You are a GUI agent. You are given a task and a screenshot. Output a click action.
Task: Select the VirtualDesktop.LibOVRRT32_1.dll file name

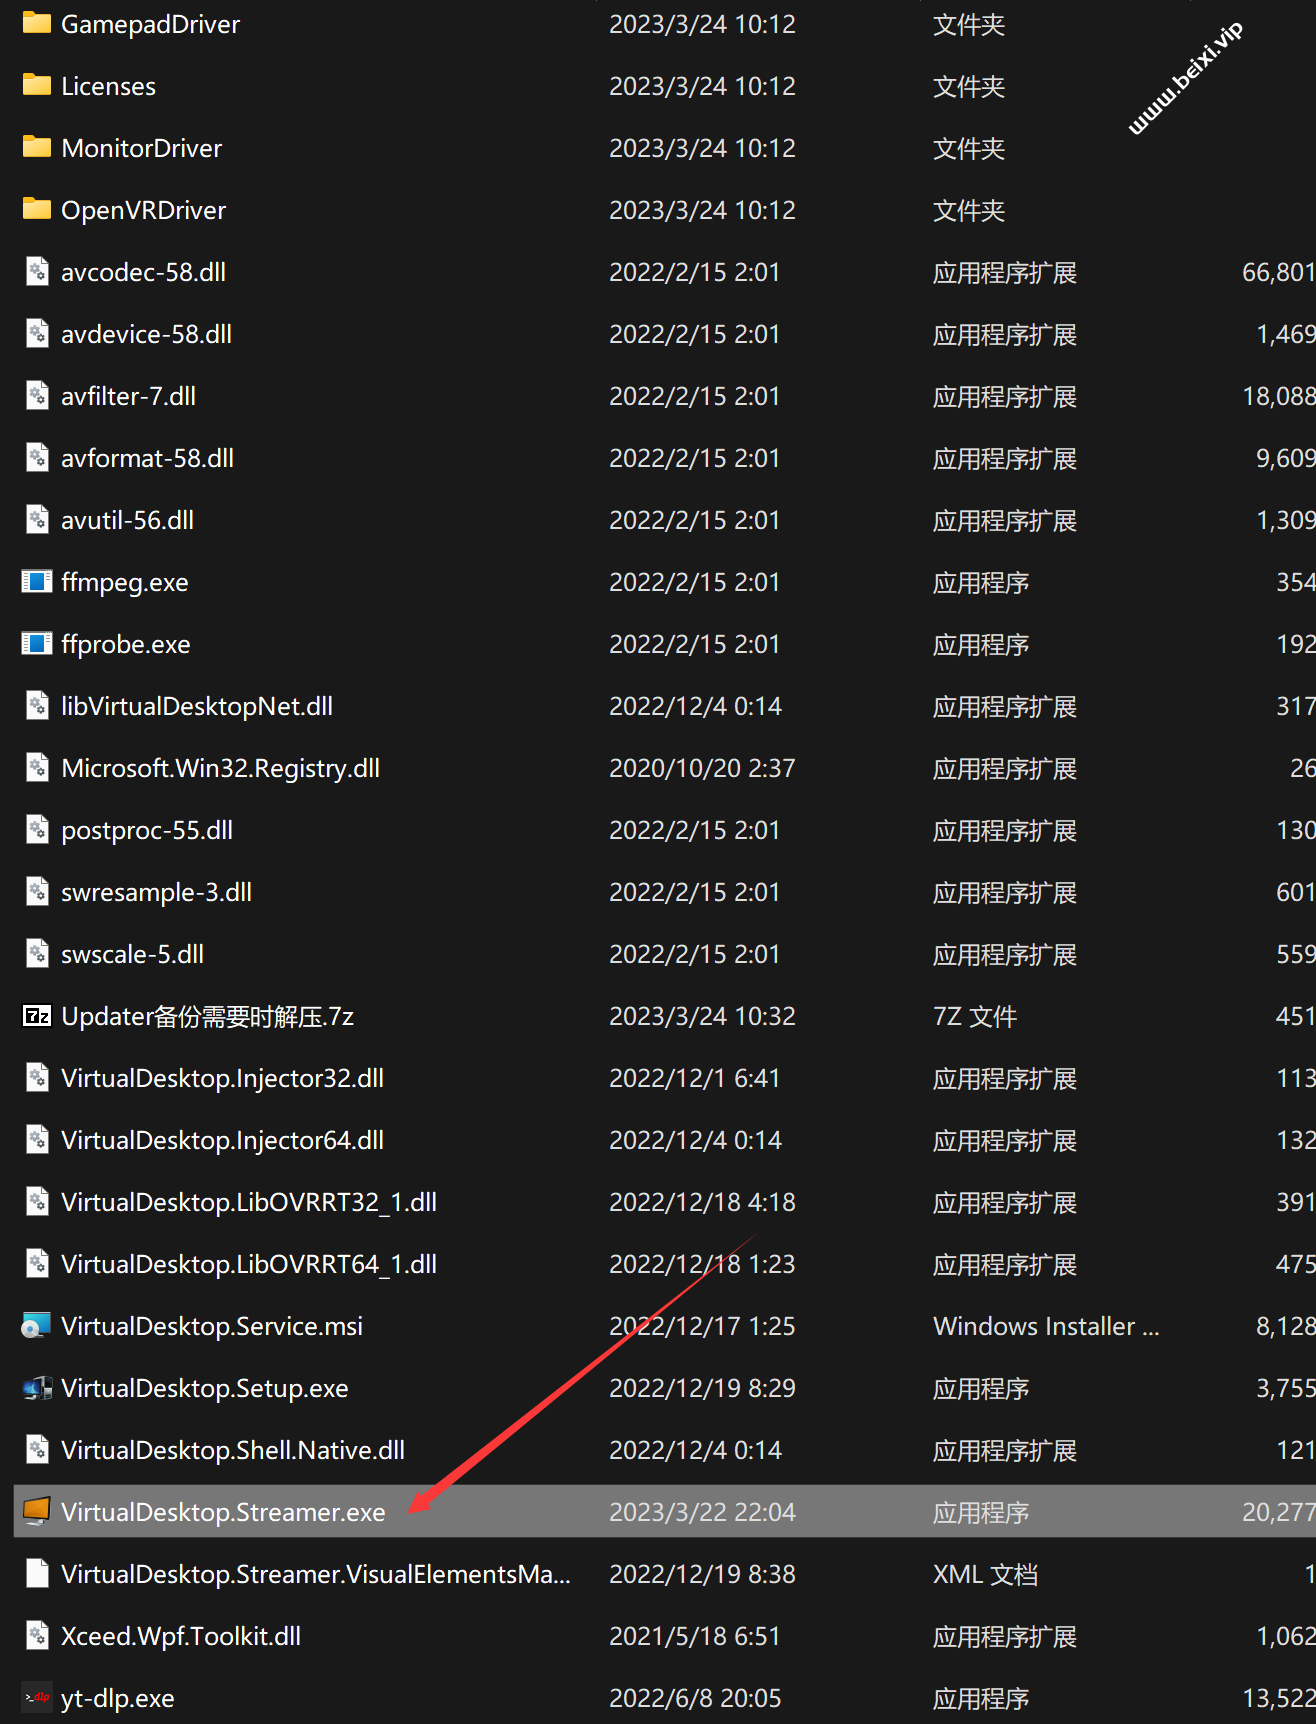coord(249,1202)
